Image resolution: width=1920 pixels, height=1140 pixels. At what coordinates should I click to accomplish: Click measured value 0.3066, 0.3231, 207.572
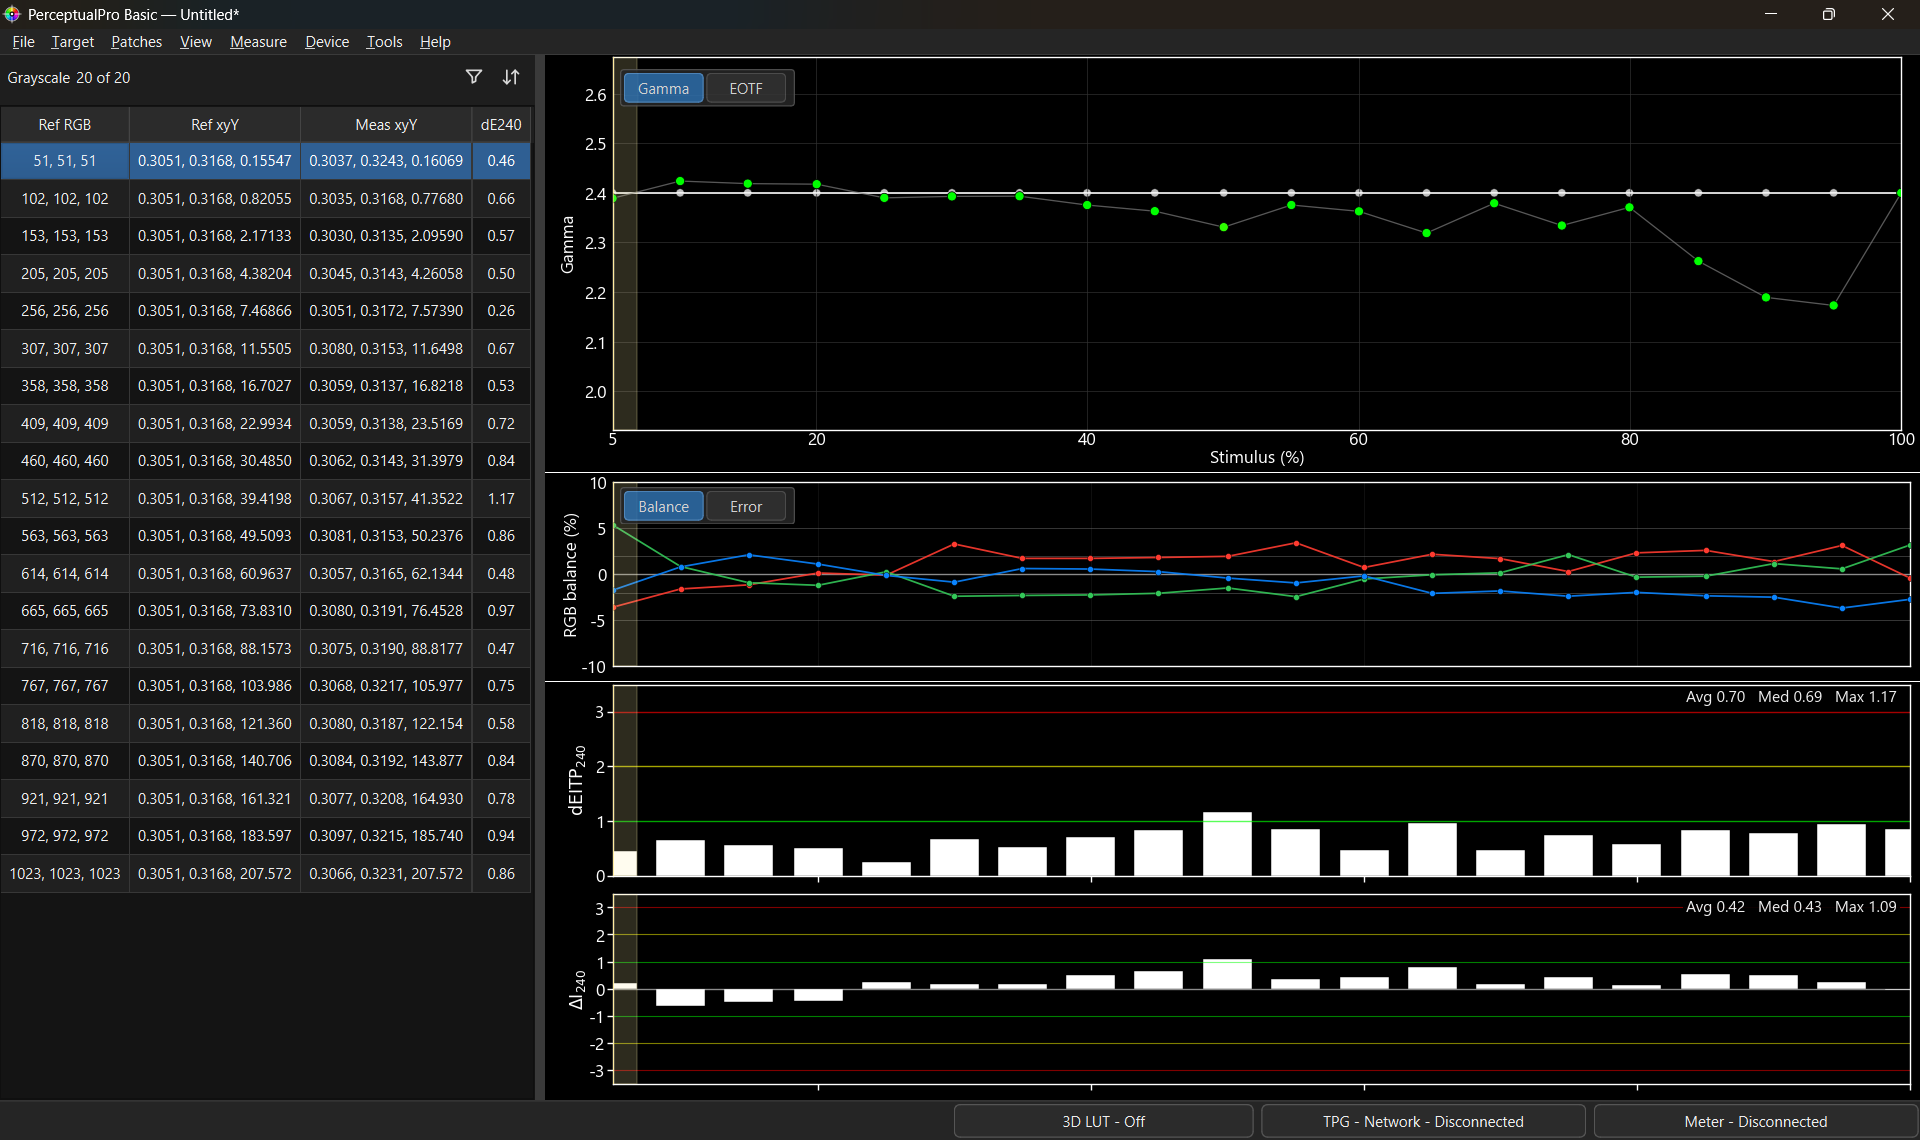pyautogui.click(x=386, y=874)
